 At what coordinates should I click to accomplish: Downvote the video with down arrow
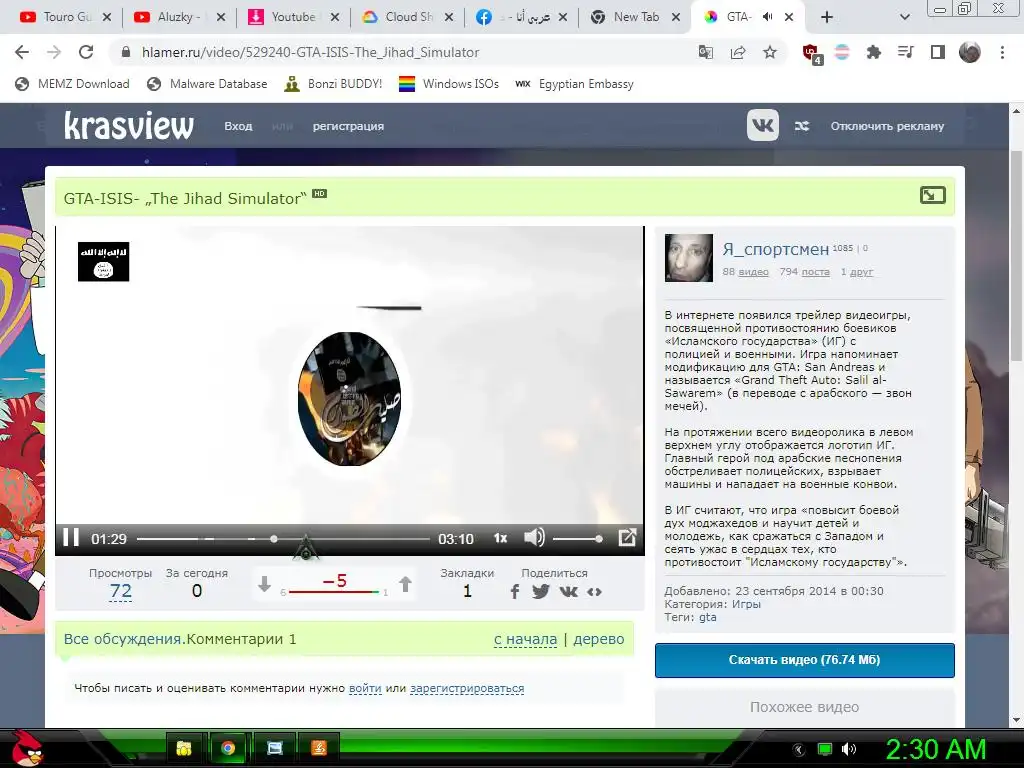click(264, 584)
